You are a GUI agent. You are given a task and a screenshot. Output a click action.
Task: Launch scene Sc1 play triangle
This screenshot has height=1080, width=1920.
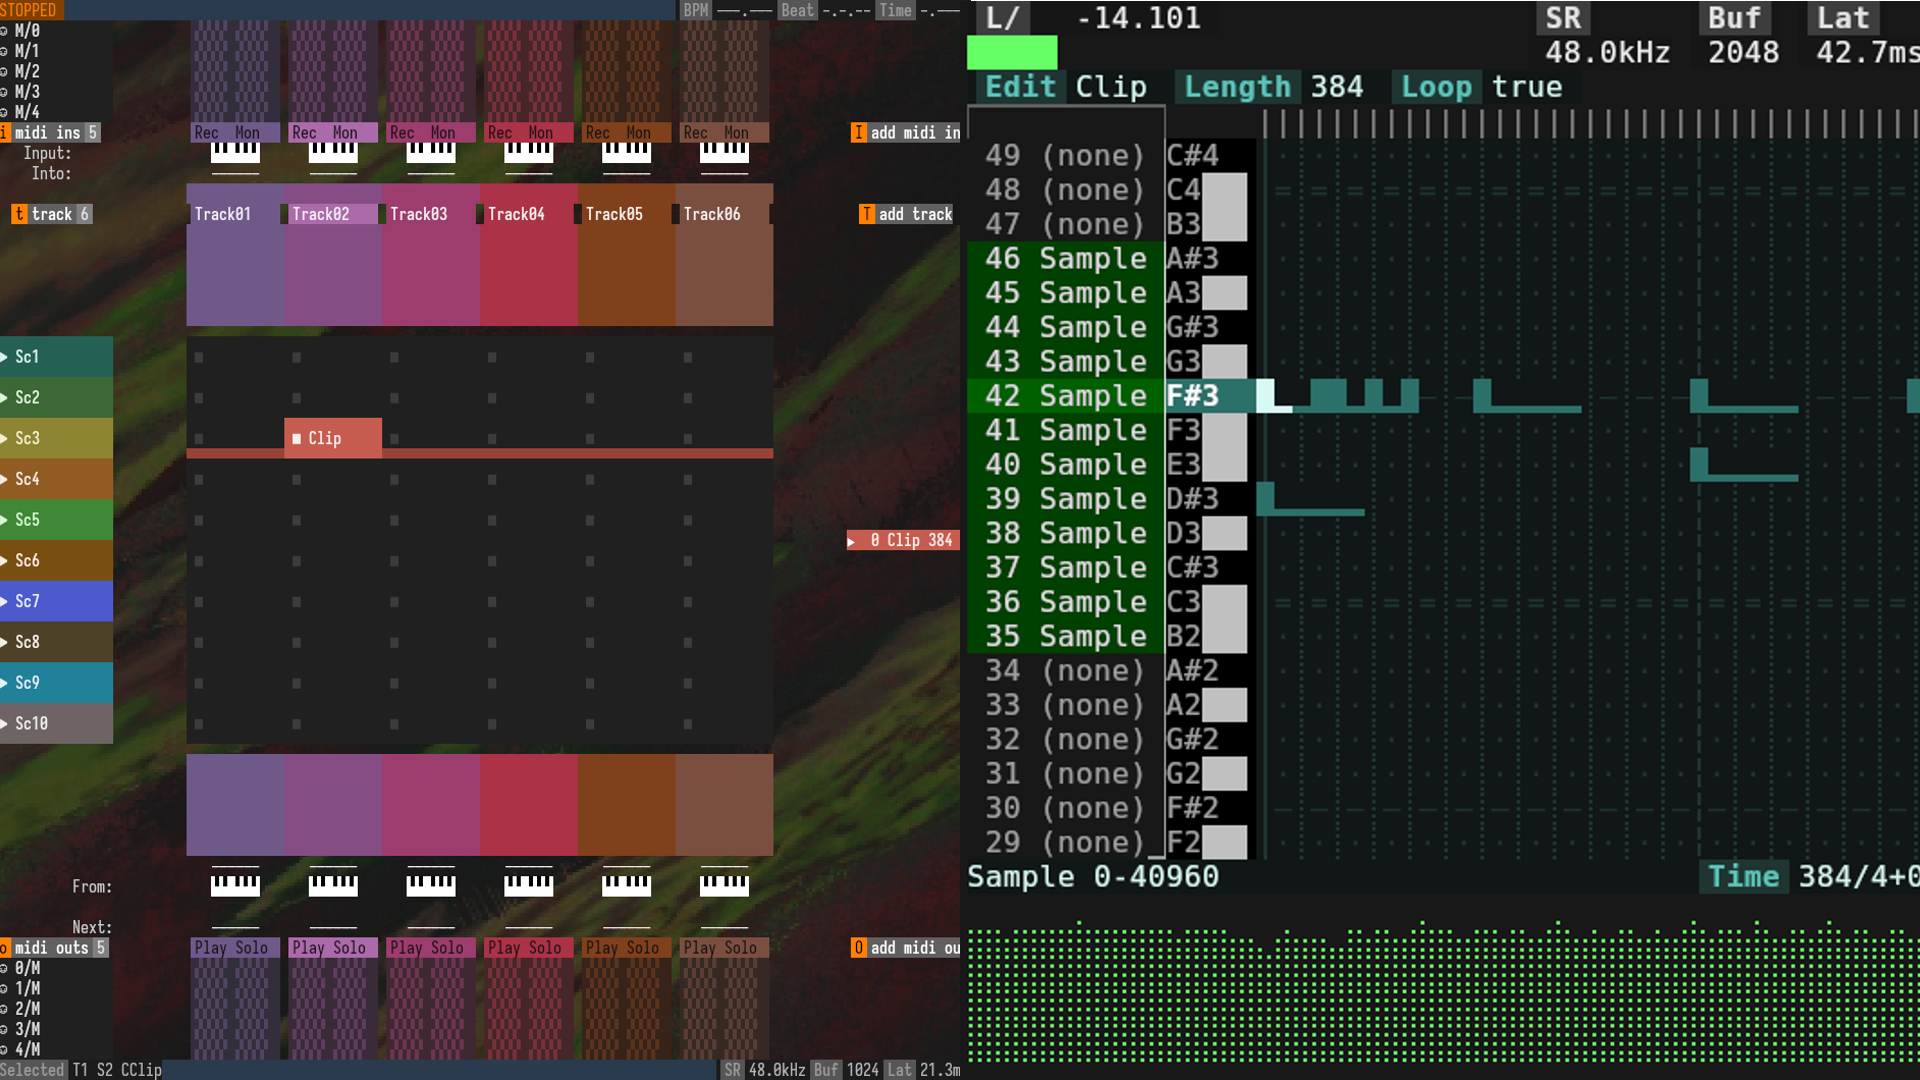(5, 357)
